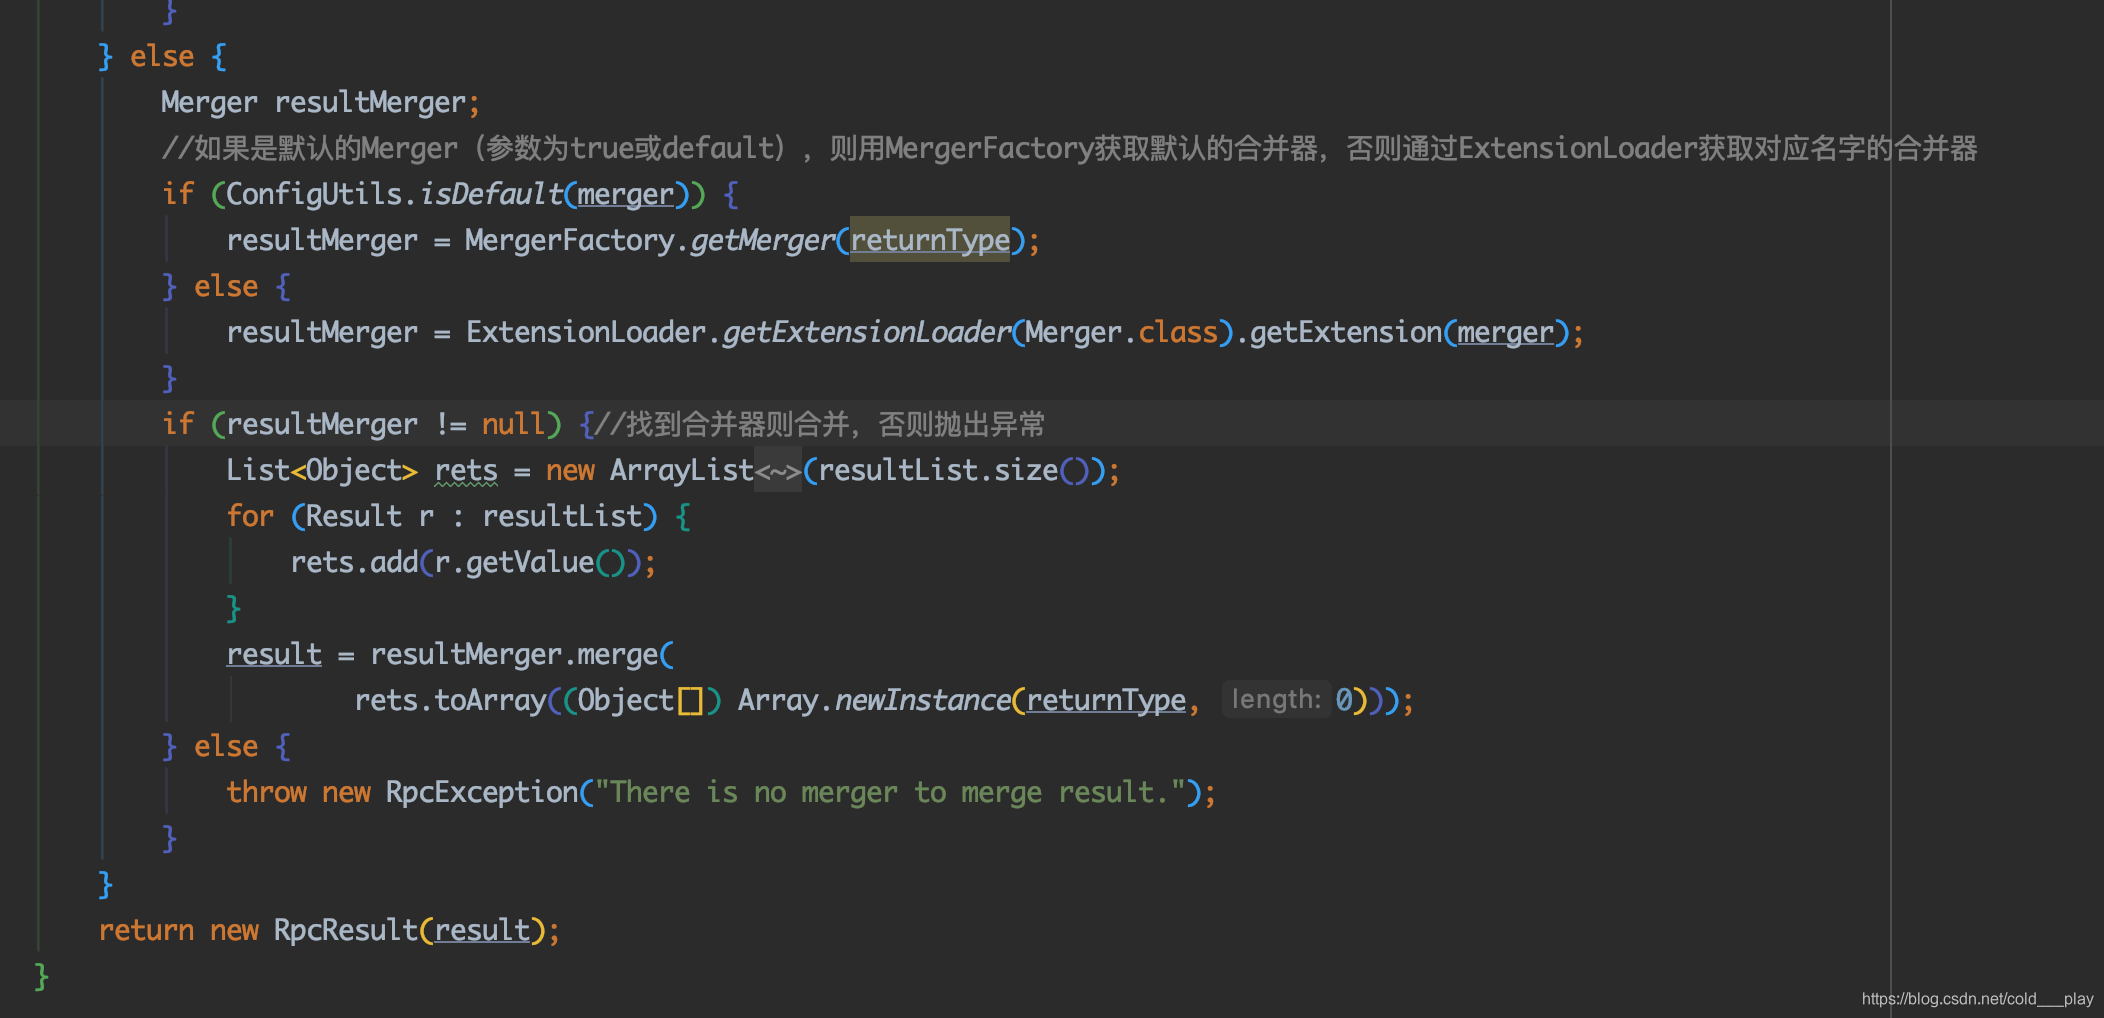The image size is (2104, 1018).
Task: Click the List<Object> type declaration
Action: click(x=322, y=470)
